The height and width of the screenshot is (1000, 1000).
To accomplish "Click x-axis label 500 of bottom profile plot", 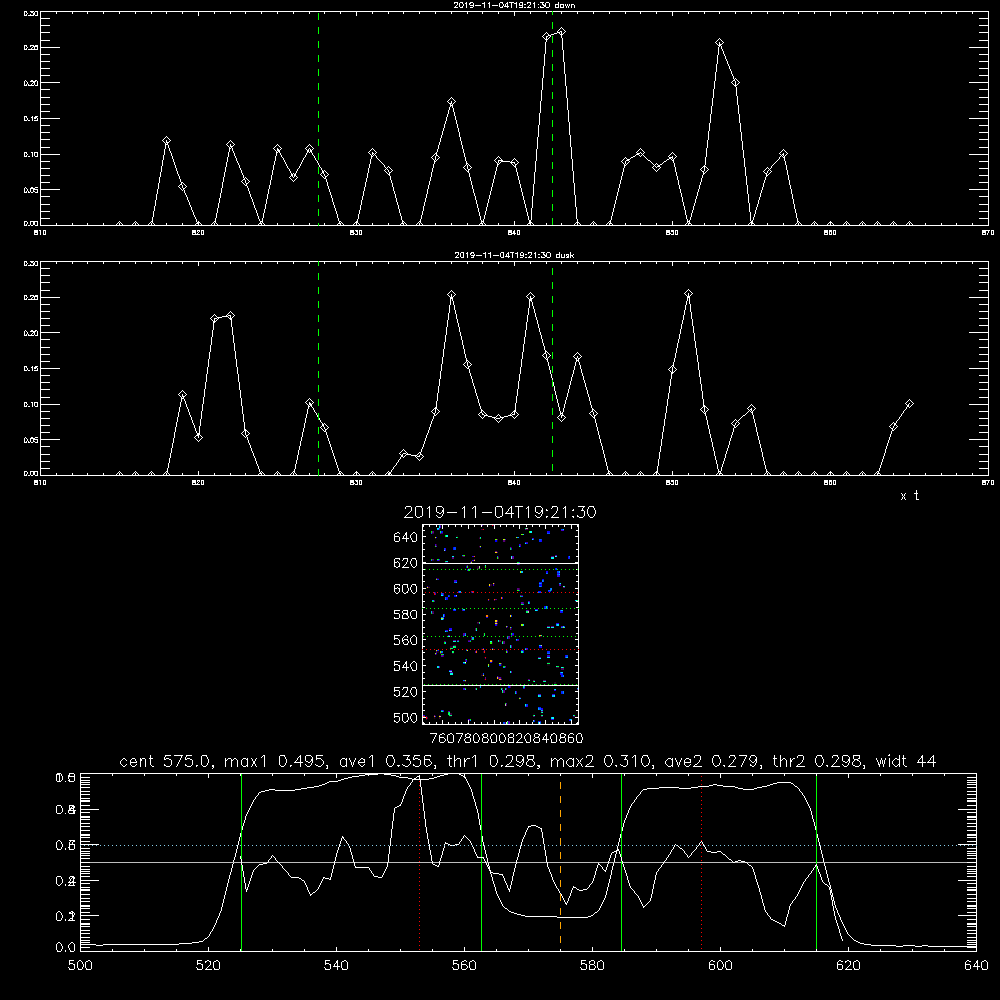I will point(80,966).
